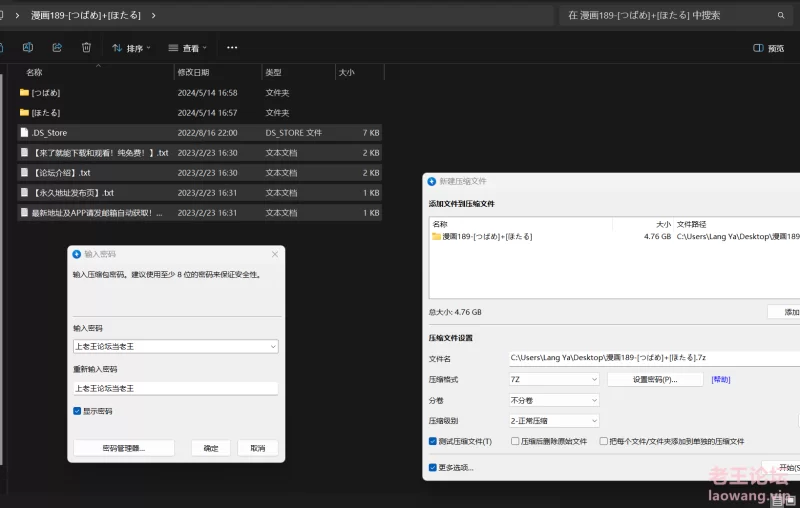The width and height of the screenshot is (800, 508).
Task: Open the three-dots more options menu
Action: pos(232,47)
